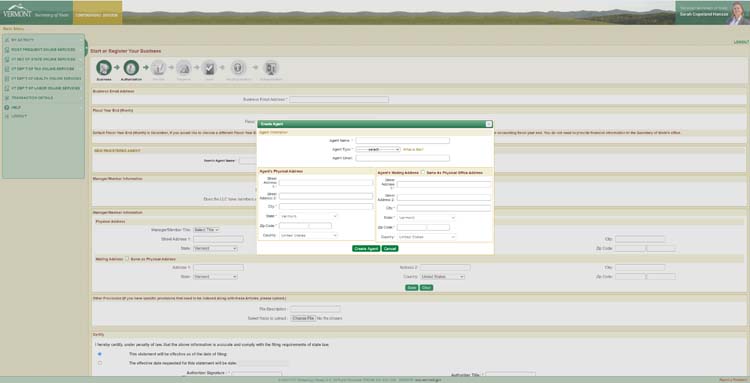This screenshot has height=383, width=750.
Task: Open manager mailing address State dropdown
Action: click(x=215, y=276)
